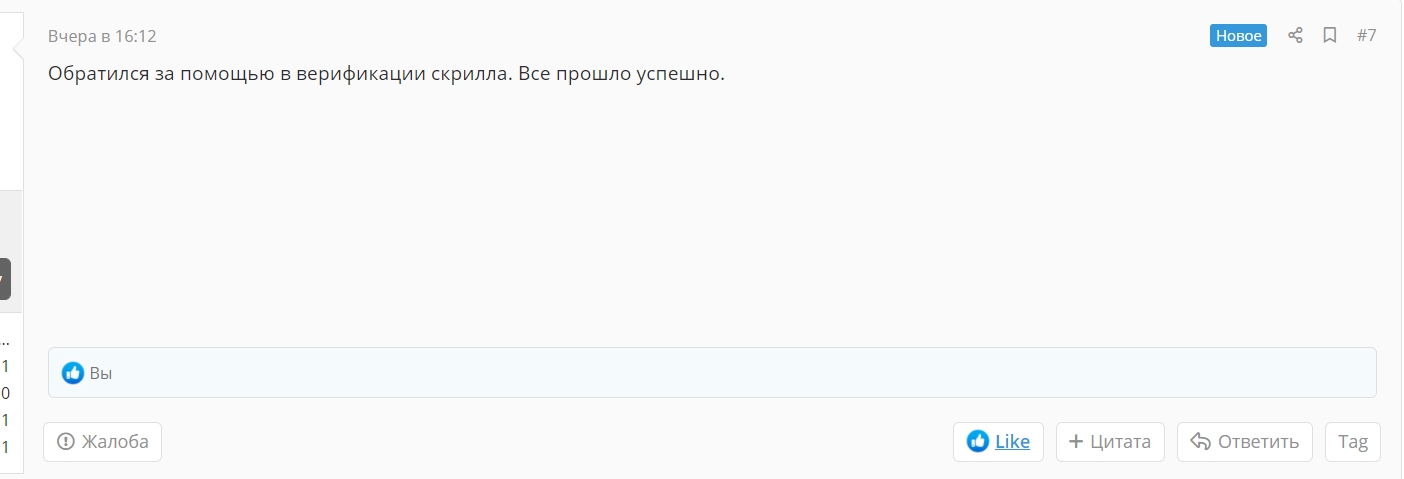Click the exclamation icon in the Жалоба button
1404x479 pixels.
click(x=66, y=441)
